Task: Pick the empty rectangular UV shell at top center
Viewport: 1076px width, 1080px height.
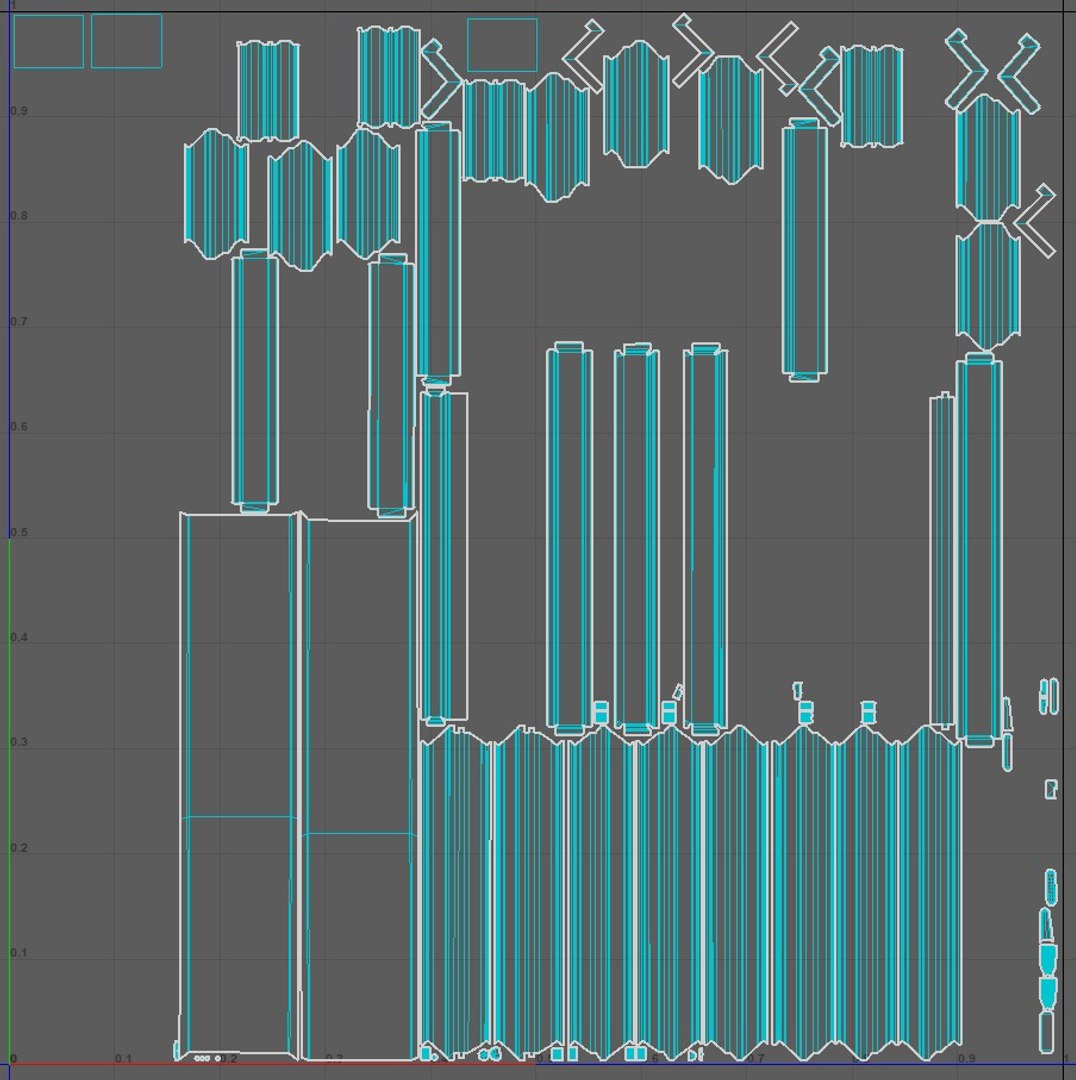Action: click(502, 45)
